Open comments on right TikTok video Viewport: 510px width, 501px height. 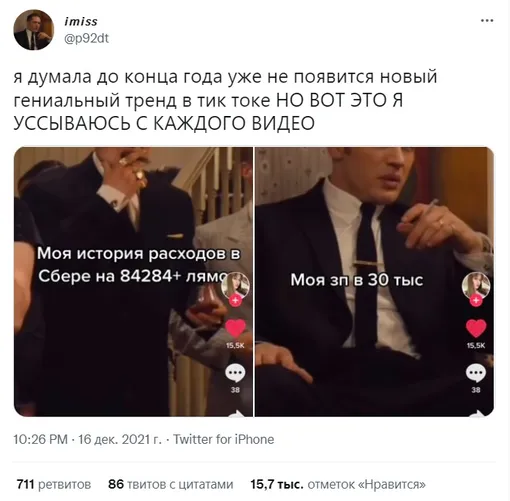tap(476, 373)
